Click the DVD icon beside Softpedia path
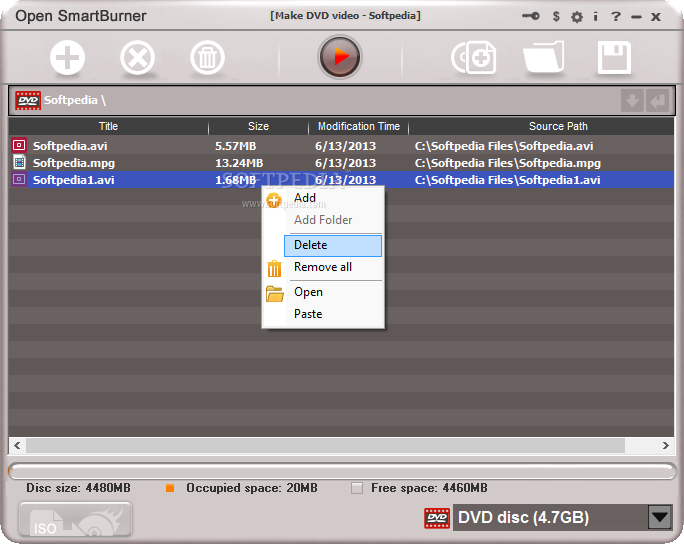684x544 pixels. (x=28, y=100)
